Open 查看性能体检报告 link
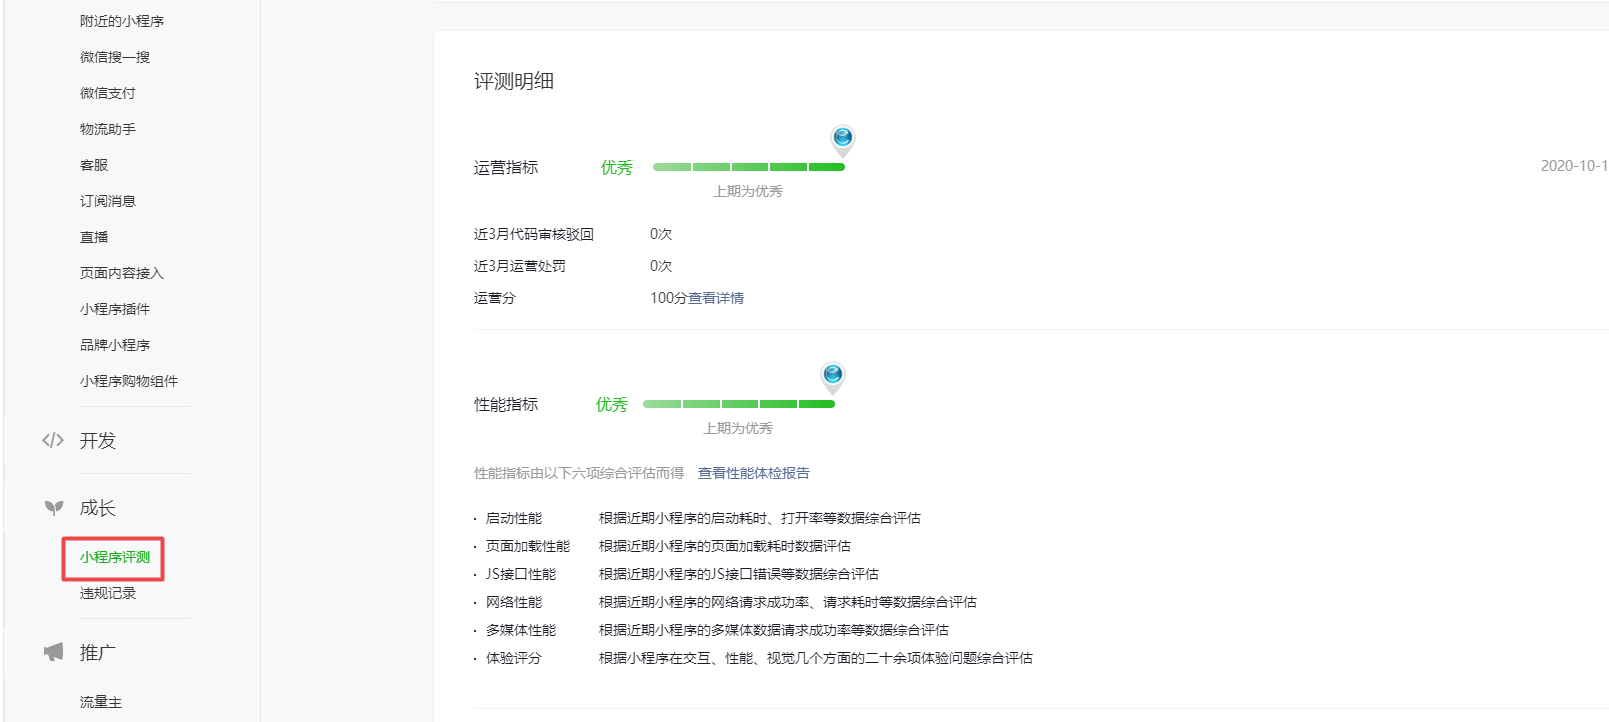 (x=754, y=473)
